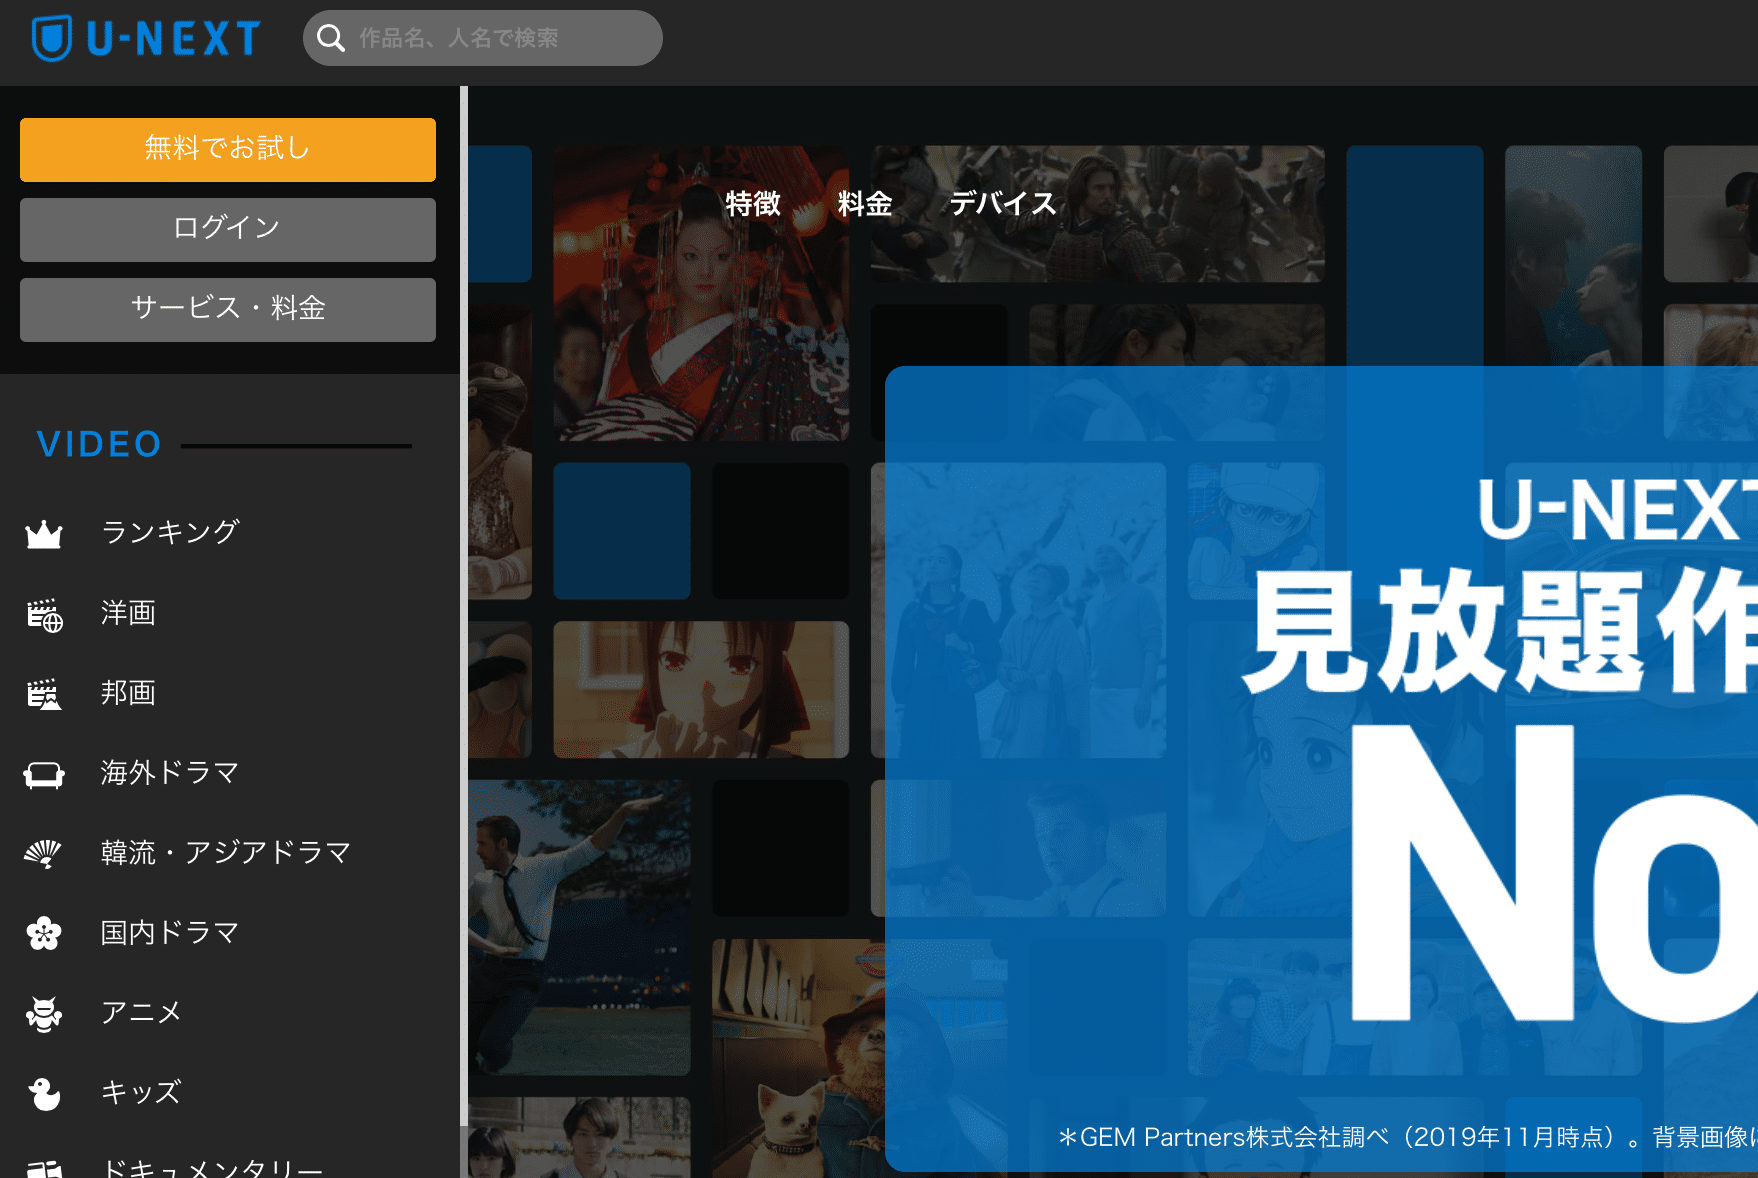The height and width of the screenshot is (1178, 1758).
Task: Start the free trial with 無料でお試し button
Action: pos(228,150)
